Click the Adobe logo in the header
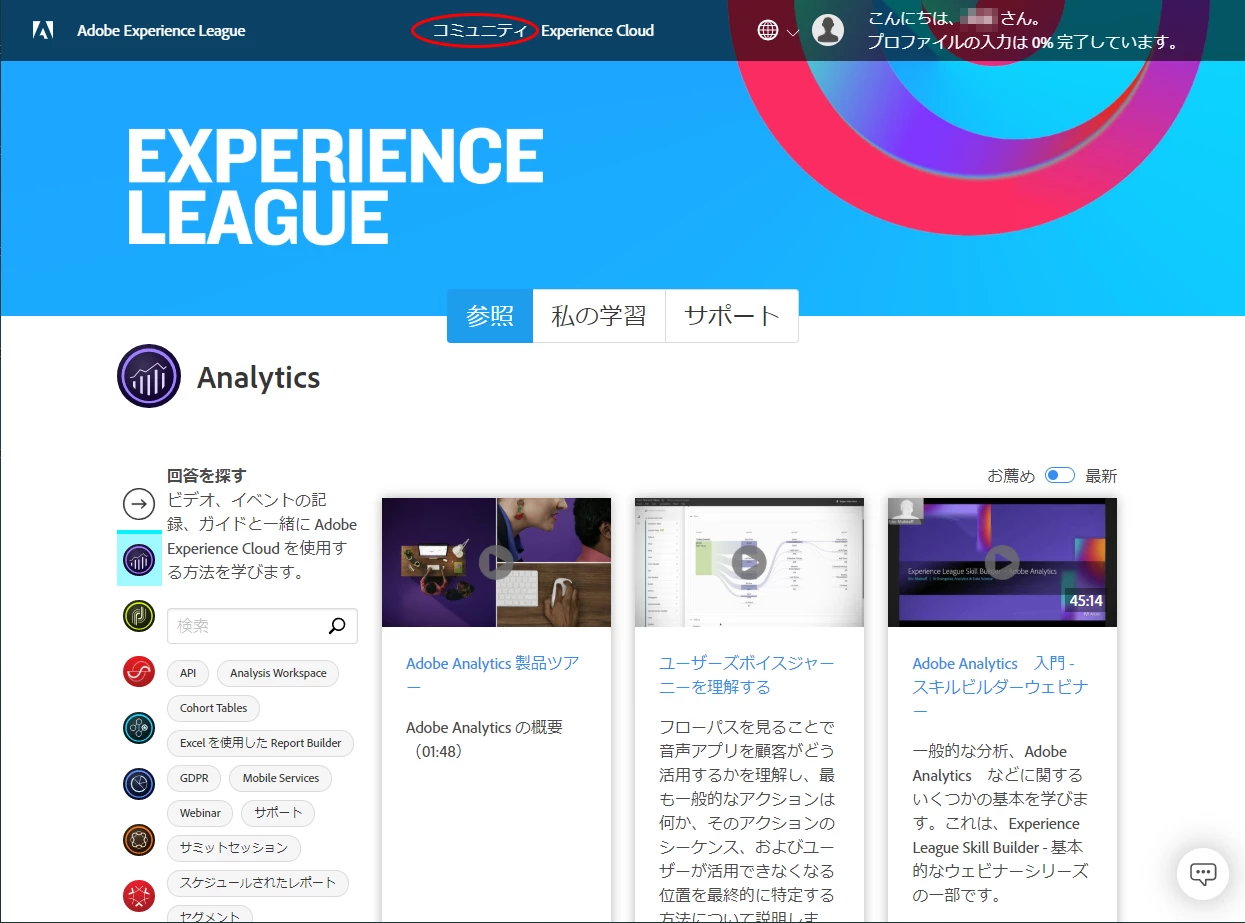1245x923 pixels. pyautogui.click(x=42, y=30)
